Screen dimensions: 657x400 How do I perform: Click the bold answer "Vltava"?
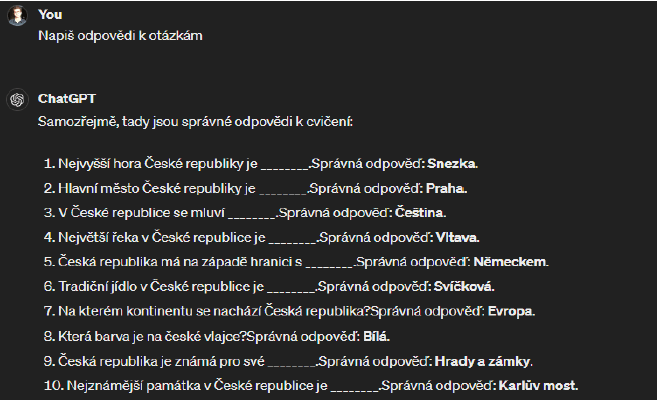click(457, 237)
